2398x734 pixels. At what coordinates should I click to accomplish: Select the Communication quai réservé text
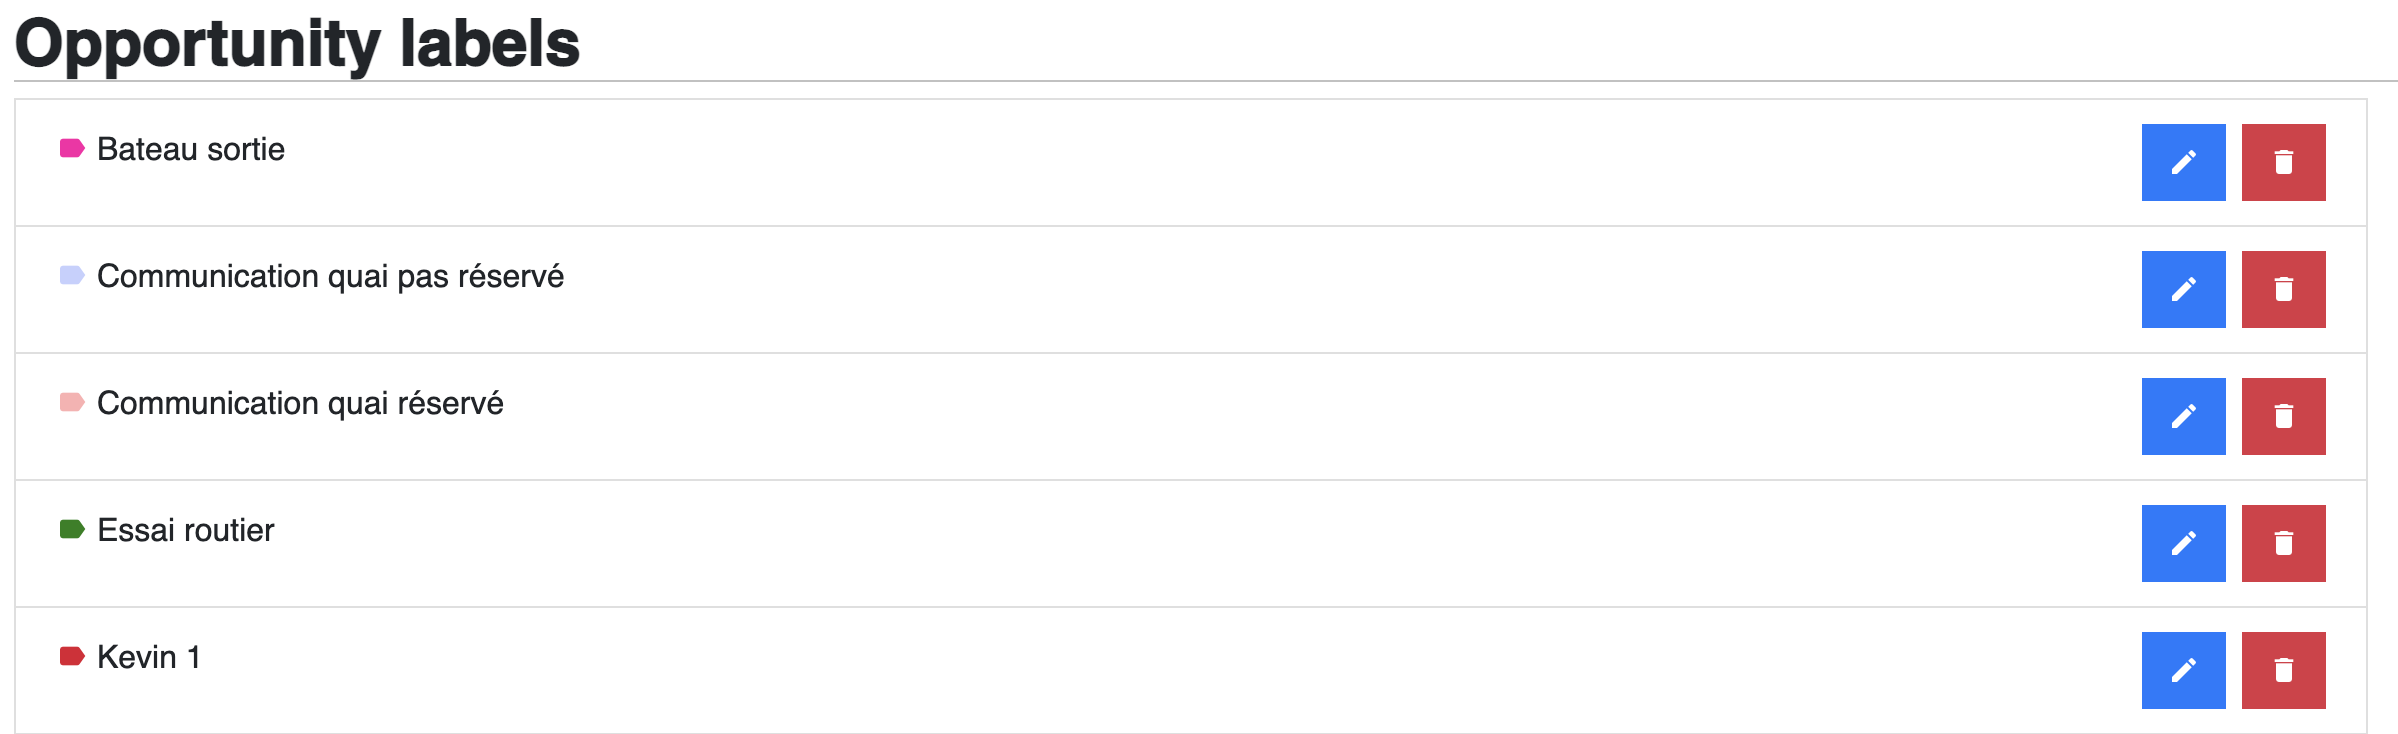(x=300, y=404)
